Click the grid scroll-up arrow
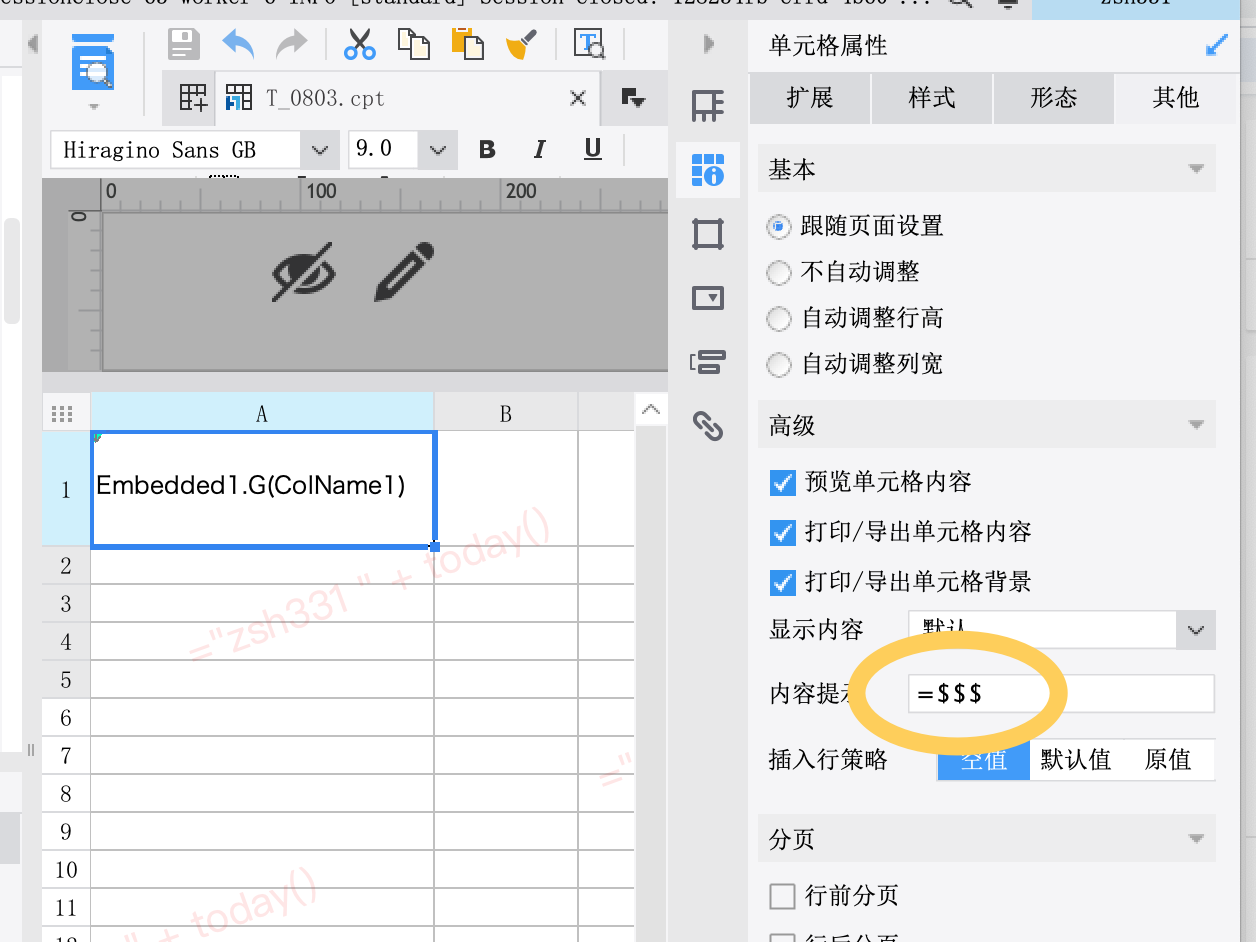 click(651, 410)
